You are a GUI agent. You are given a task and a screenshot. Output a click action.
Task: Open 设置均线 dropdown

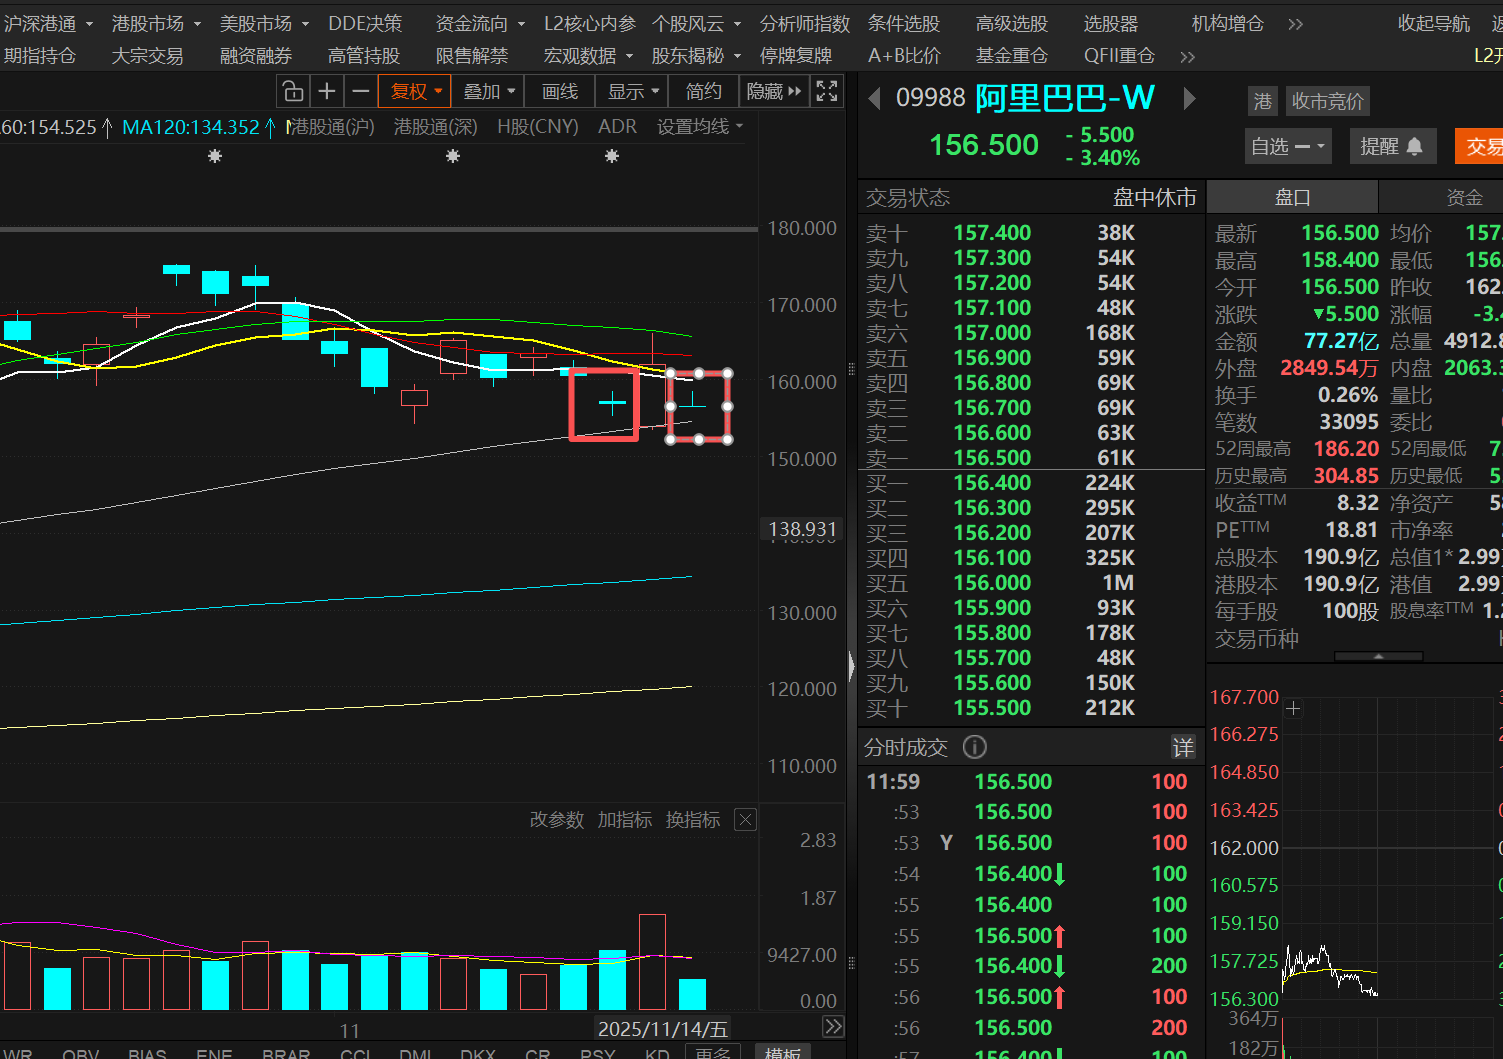point(700,127)
